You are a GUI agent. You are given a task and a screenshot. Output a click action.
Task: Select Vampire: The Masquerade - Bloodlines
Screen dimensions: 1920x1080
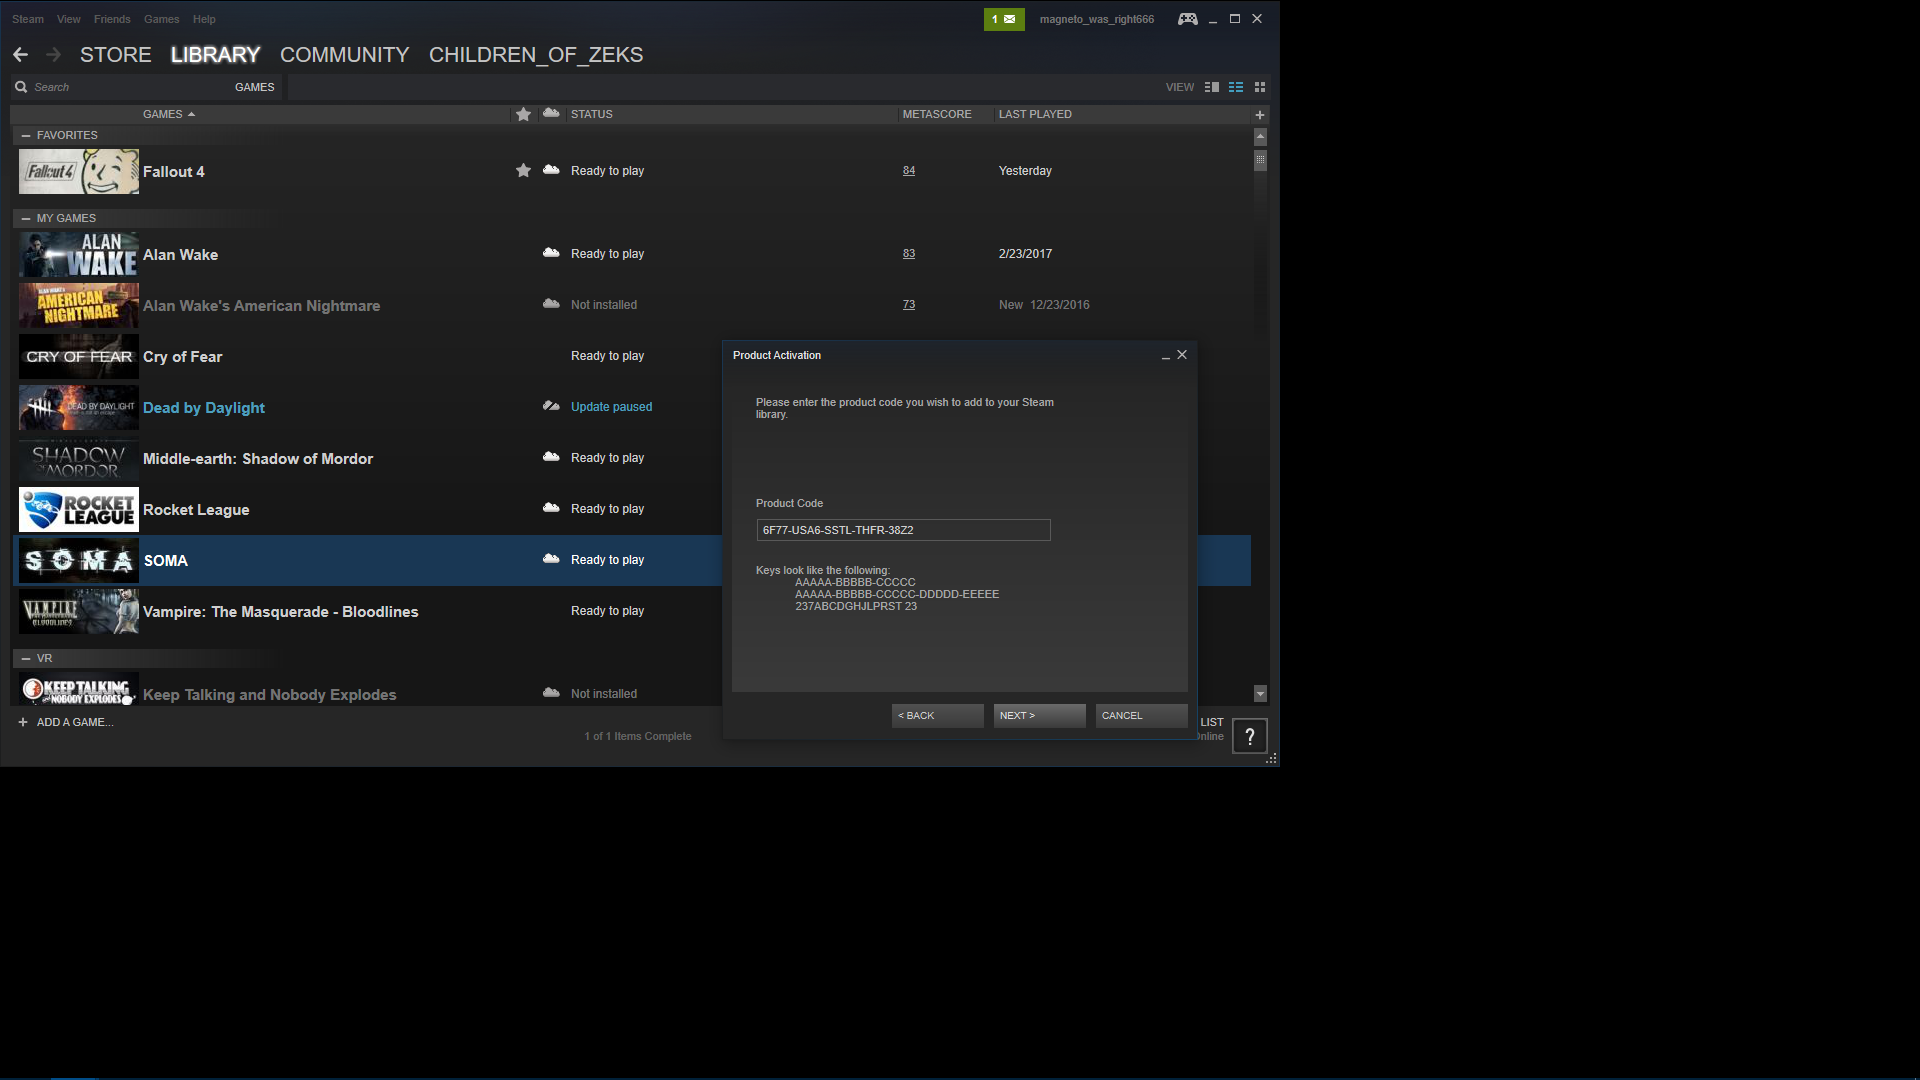click(281, 612)
